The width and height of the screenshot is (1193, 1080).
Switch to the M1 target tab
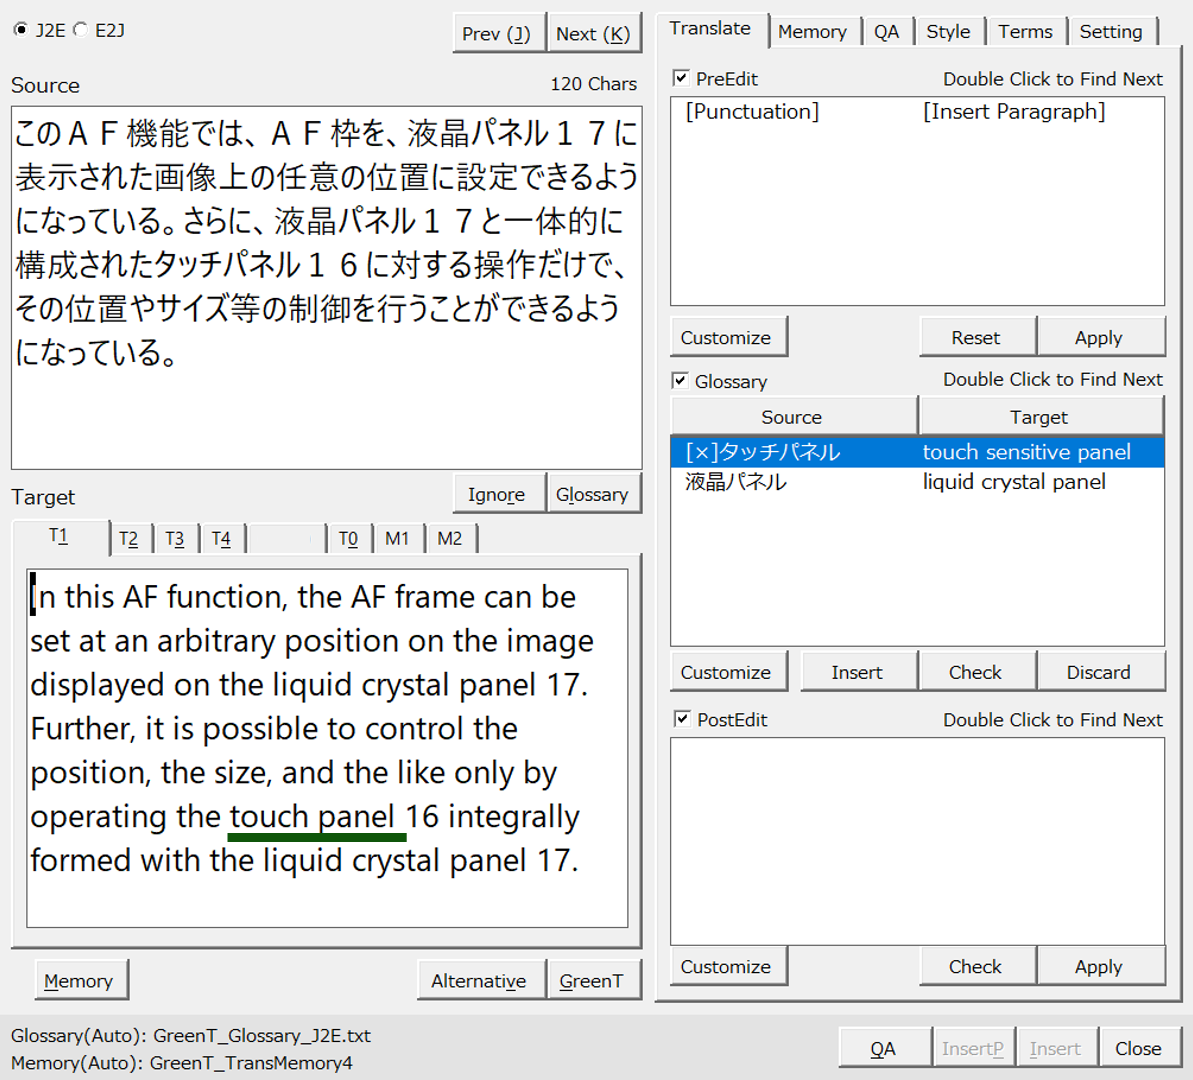[x=397, y=539]
